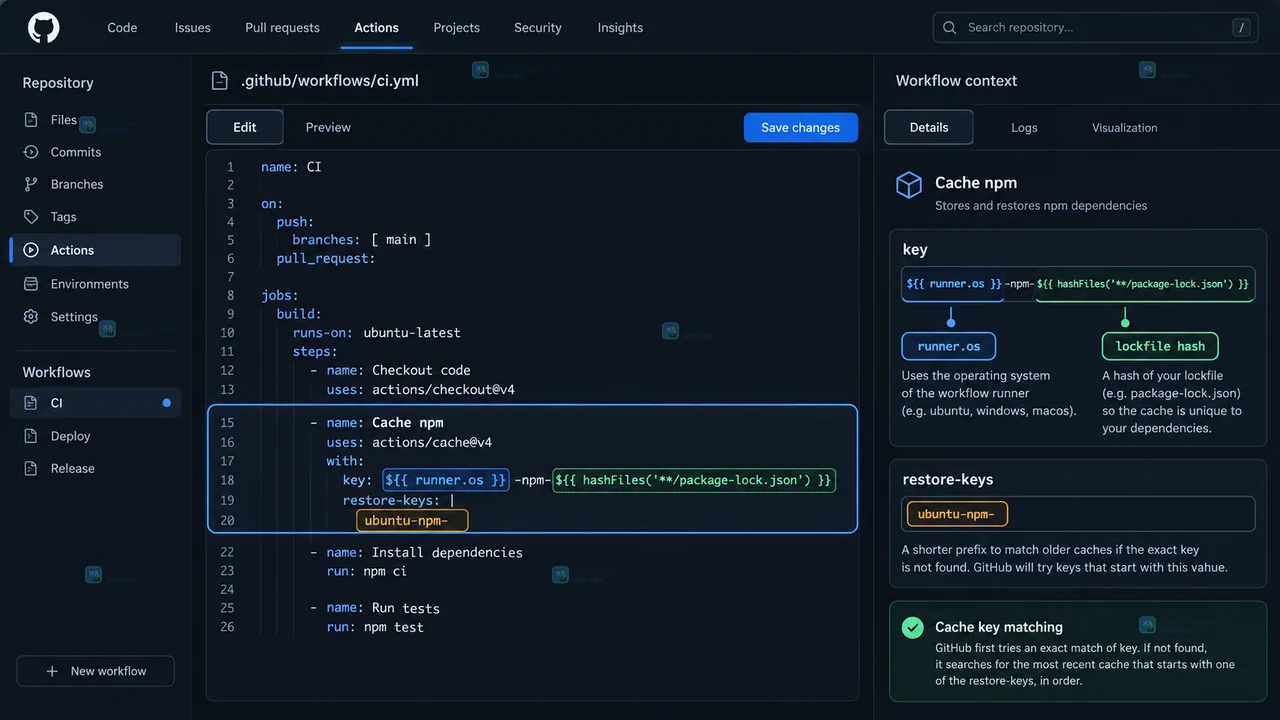
Task: Click the Files icon in Repository sidebar
Action: pos(31,120)
